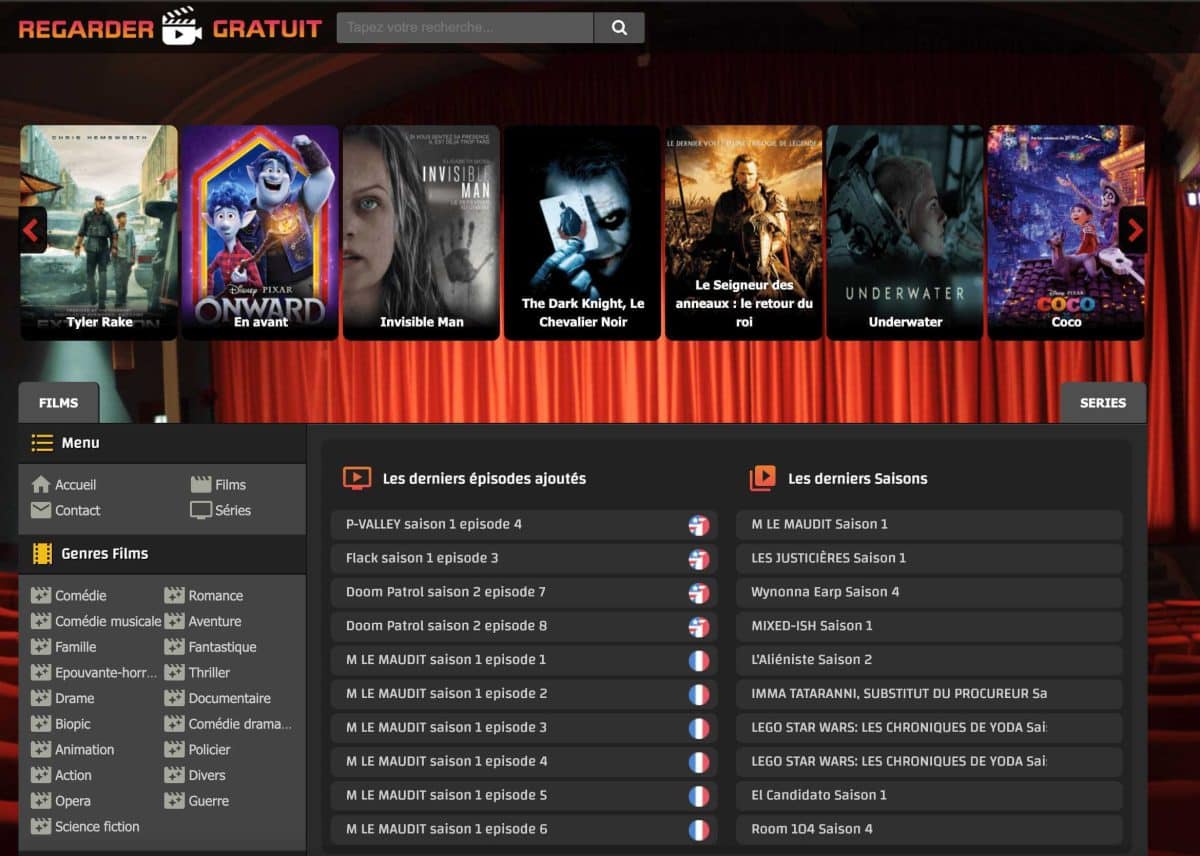Screen dimensions: 1200x856
Task: Open M LE MAUDIT Saison 1 season link
Action: [929, 525]
